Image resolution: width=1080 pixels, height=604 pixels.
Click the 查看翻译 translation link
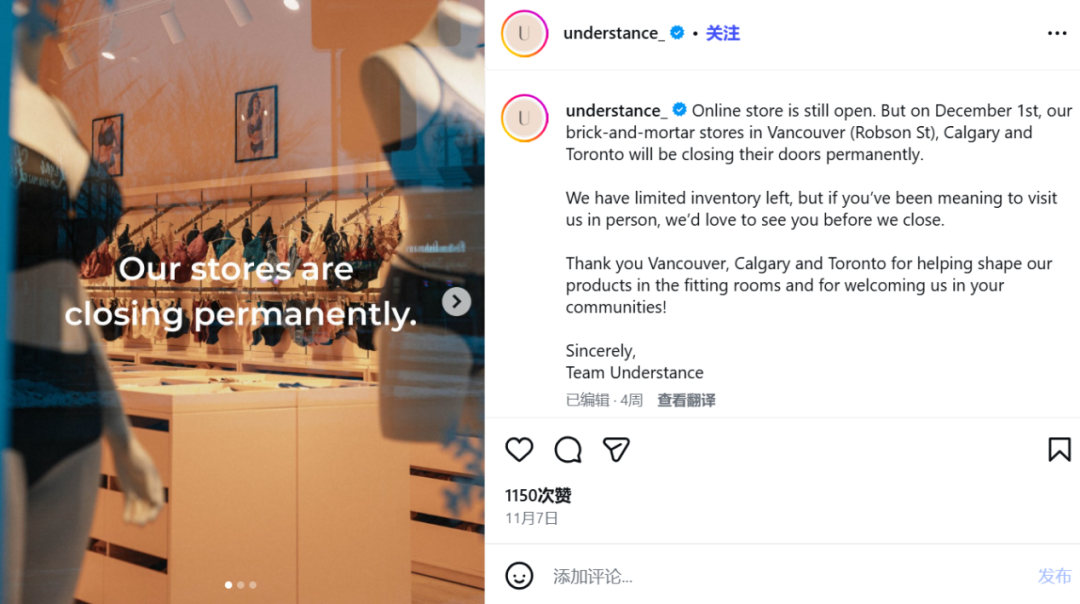pyautogui.click(x=686, y=400)
